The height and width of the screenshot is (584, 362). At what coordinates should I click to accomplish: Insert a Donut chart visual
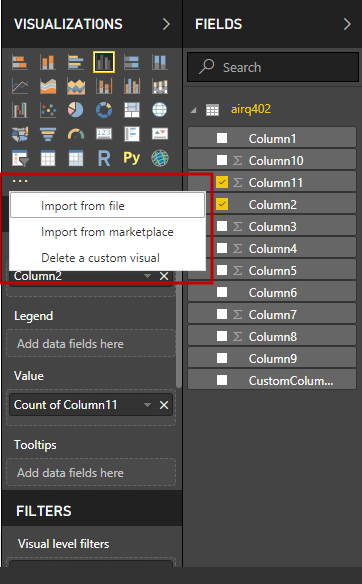(104, 110)
